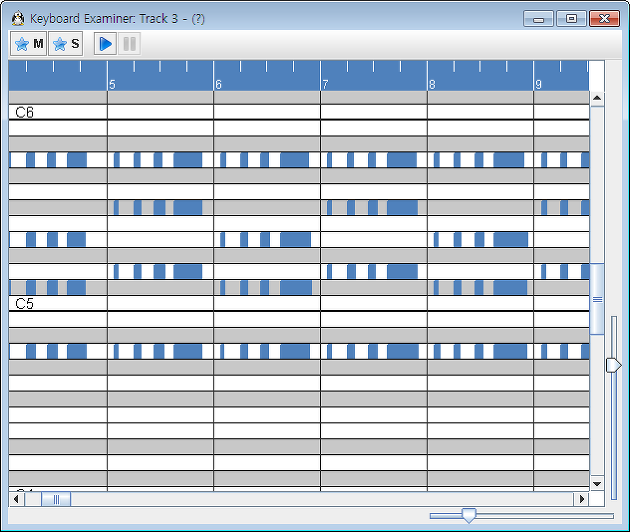Click the C6 key row label
The height and width of the screenshot is (532, 630).
pos(24,113)
